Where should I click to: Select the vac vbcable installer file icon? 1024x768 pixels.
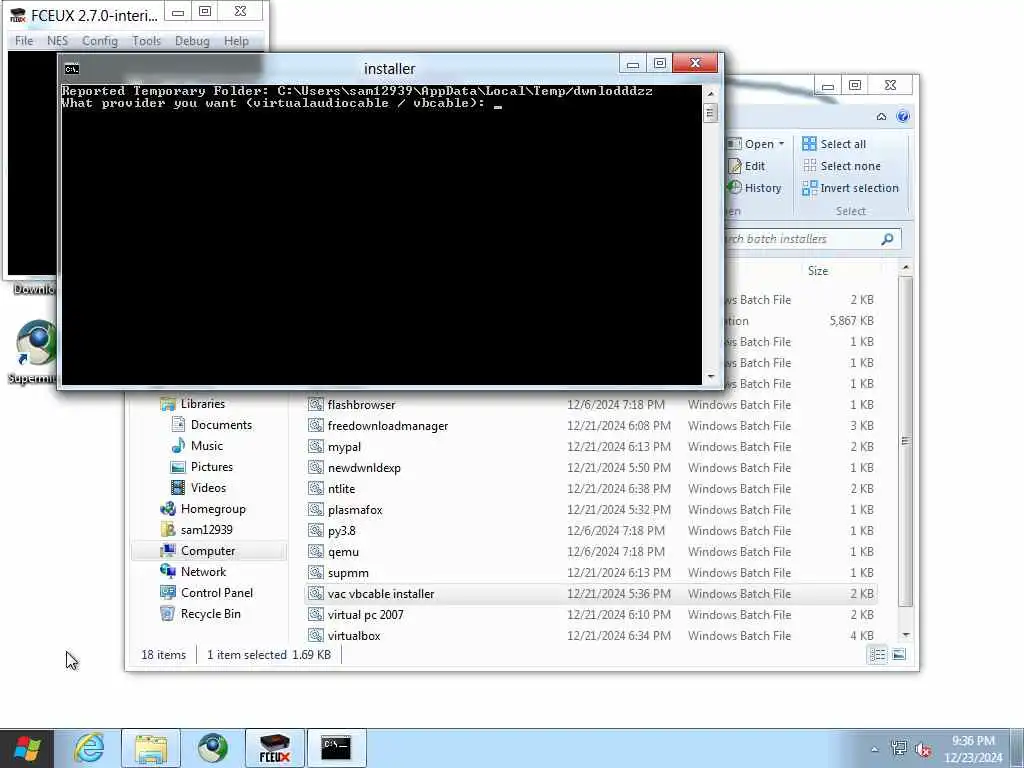316,594
